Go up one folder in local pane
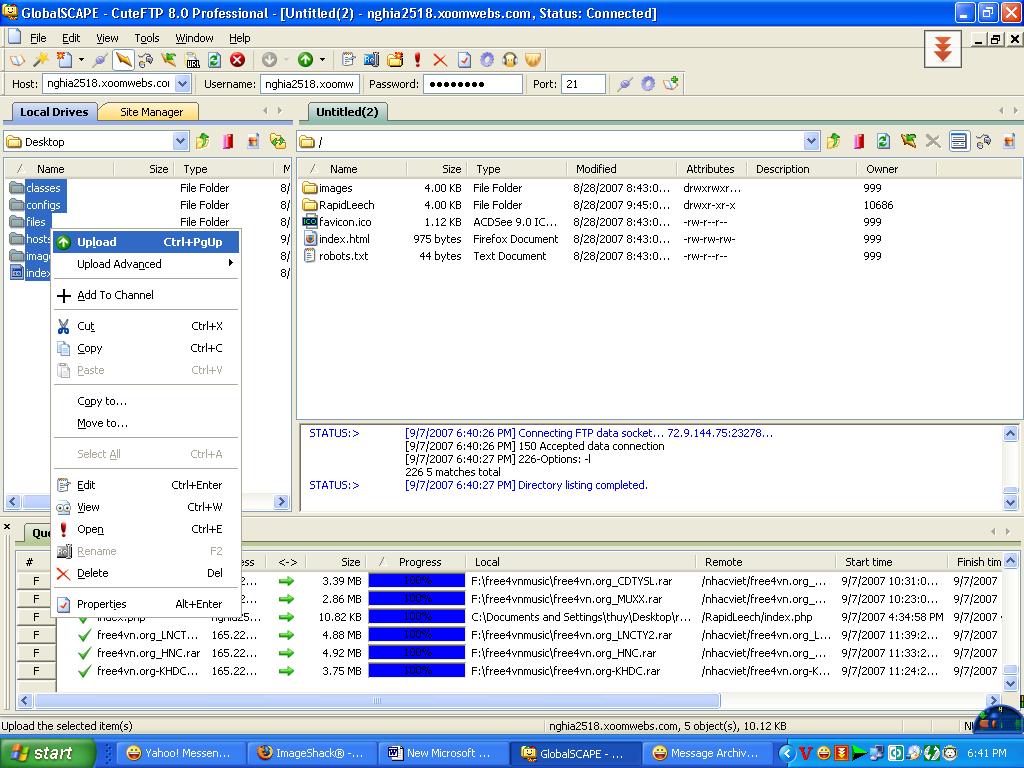Image resolution: width=1024 pixels, height=768 pixels. [202, 141]
